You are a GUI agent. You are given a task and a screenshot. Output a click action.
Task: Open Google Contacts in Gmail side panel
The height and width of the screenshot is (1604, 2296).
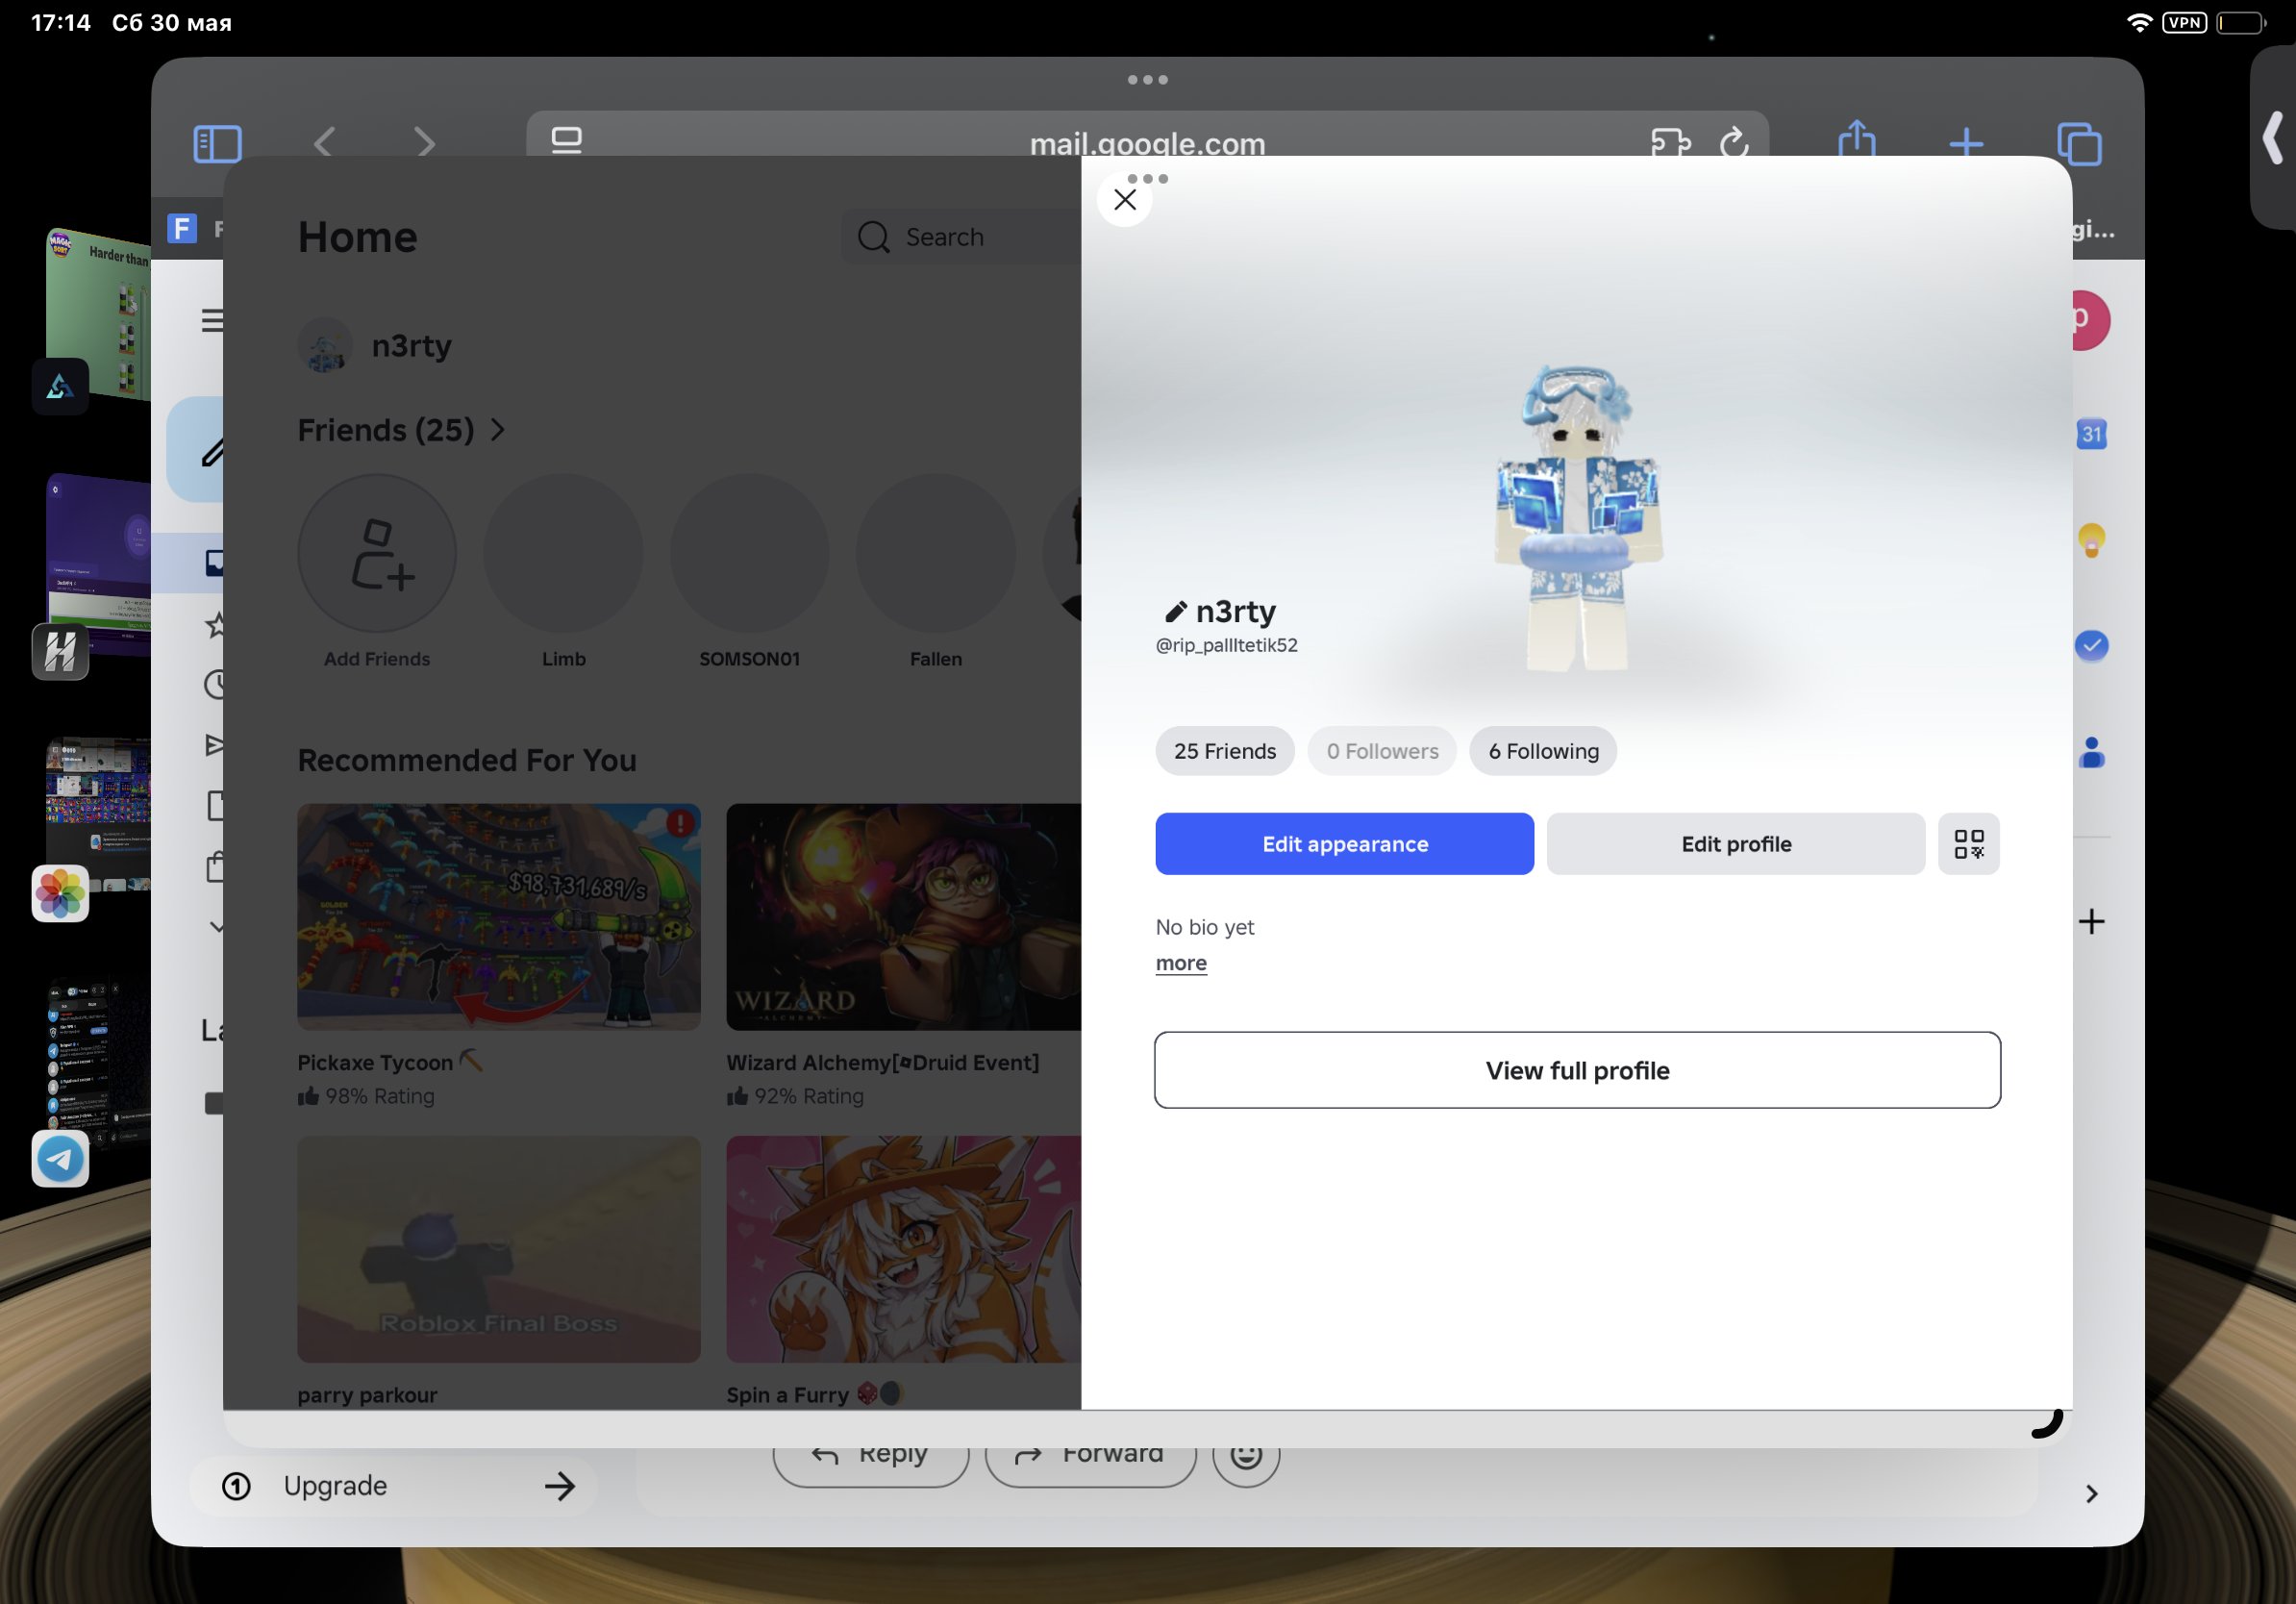coord(2091,752)
